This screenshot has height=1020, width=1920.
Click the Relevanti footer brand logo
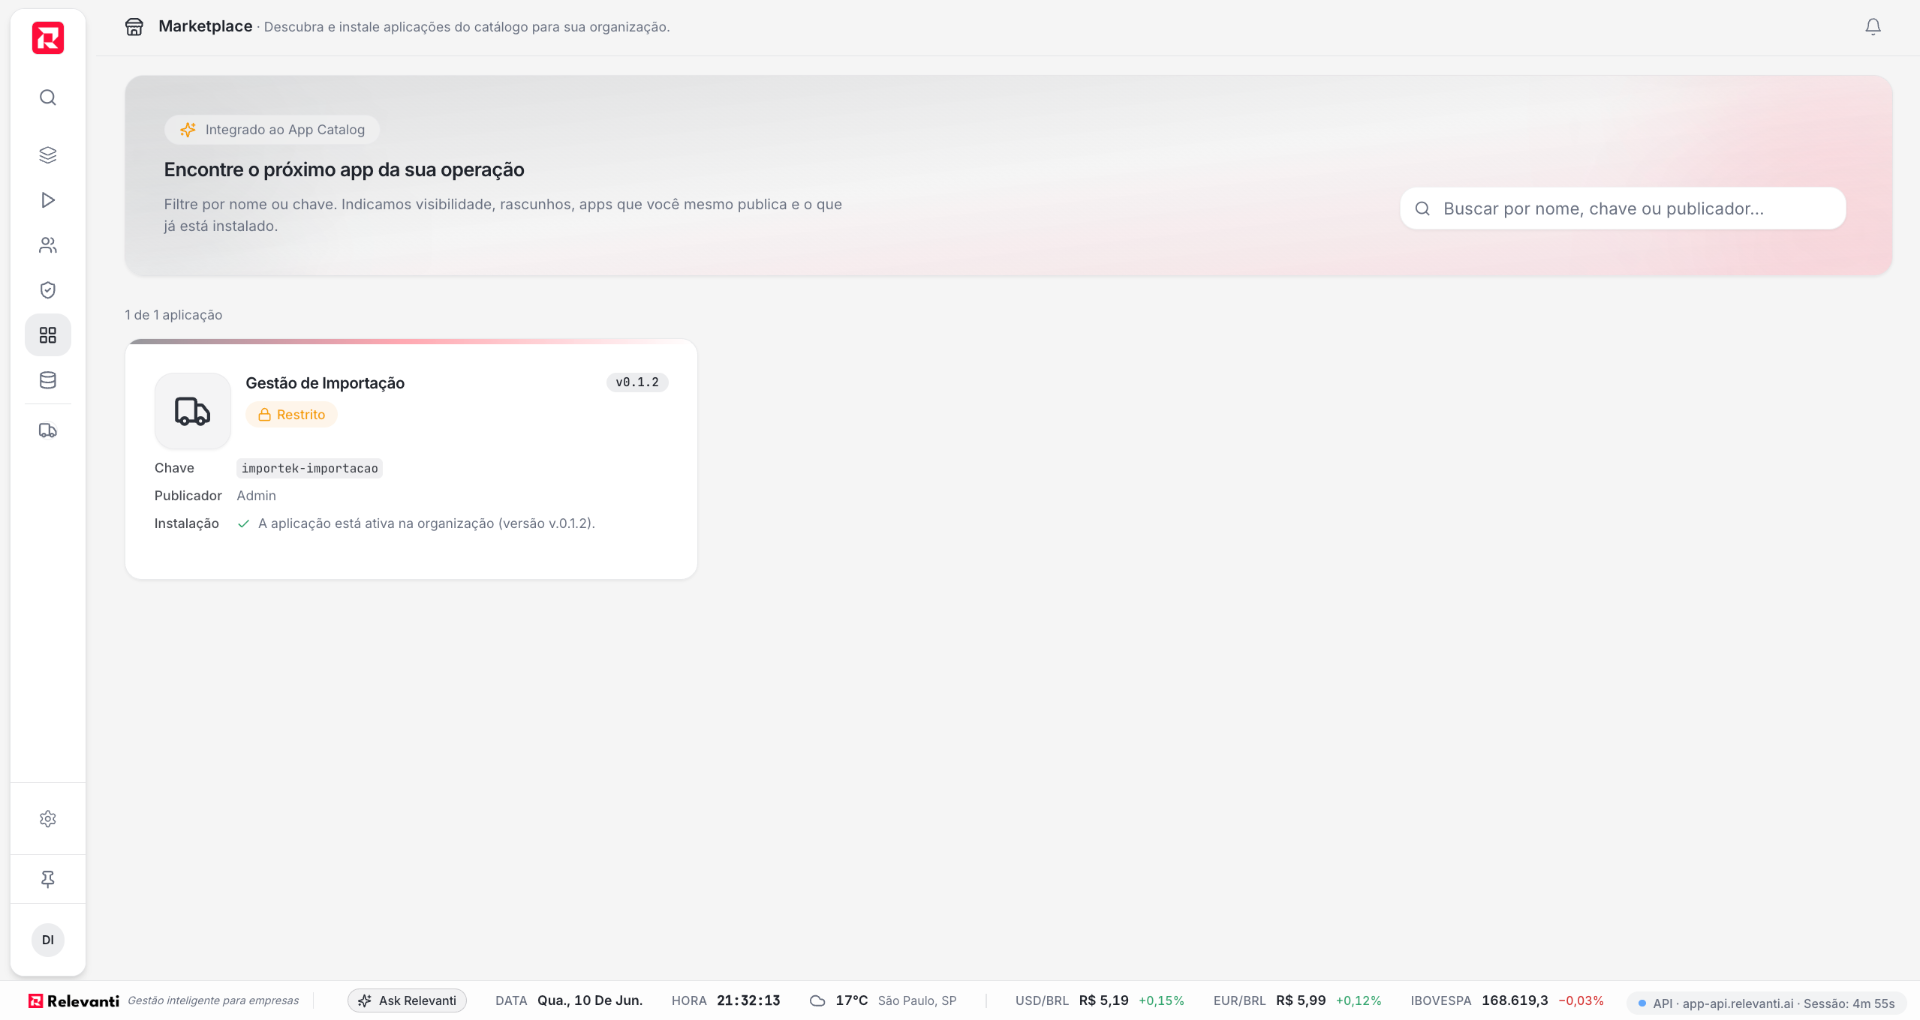click(x=74, y=1001)
